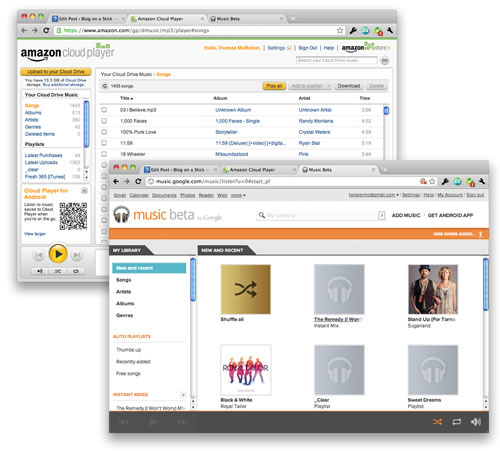This screenshot has width=500, height=451.
Task: Refresh song list icon next to 1405 songs
Action: tap(105, 86)
